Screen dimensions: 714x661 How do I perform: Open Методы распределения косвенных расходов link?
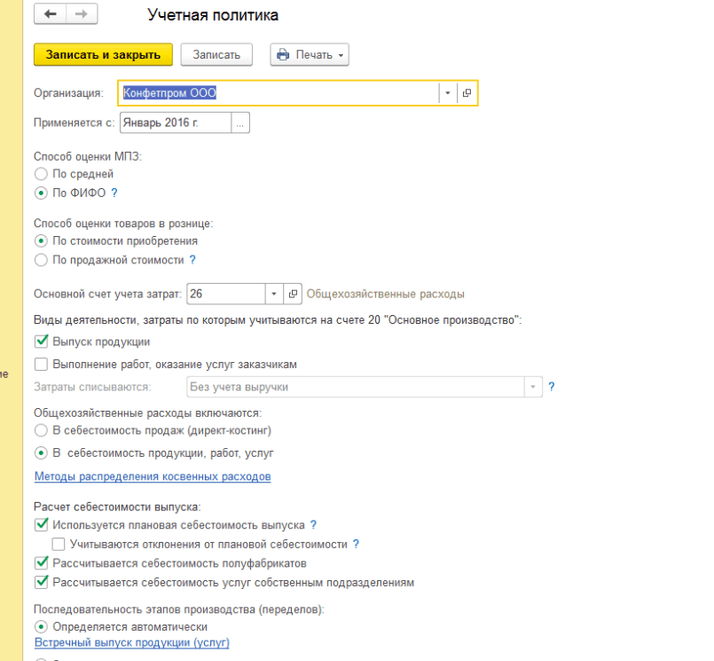(152, 477)
